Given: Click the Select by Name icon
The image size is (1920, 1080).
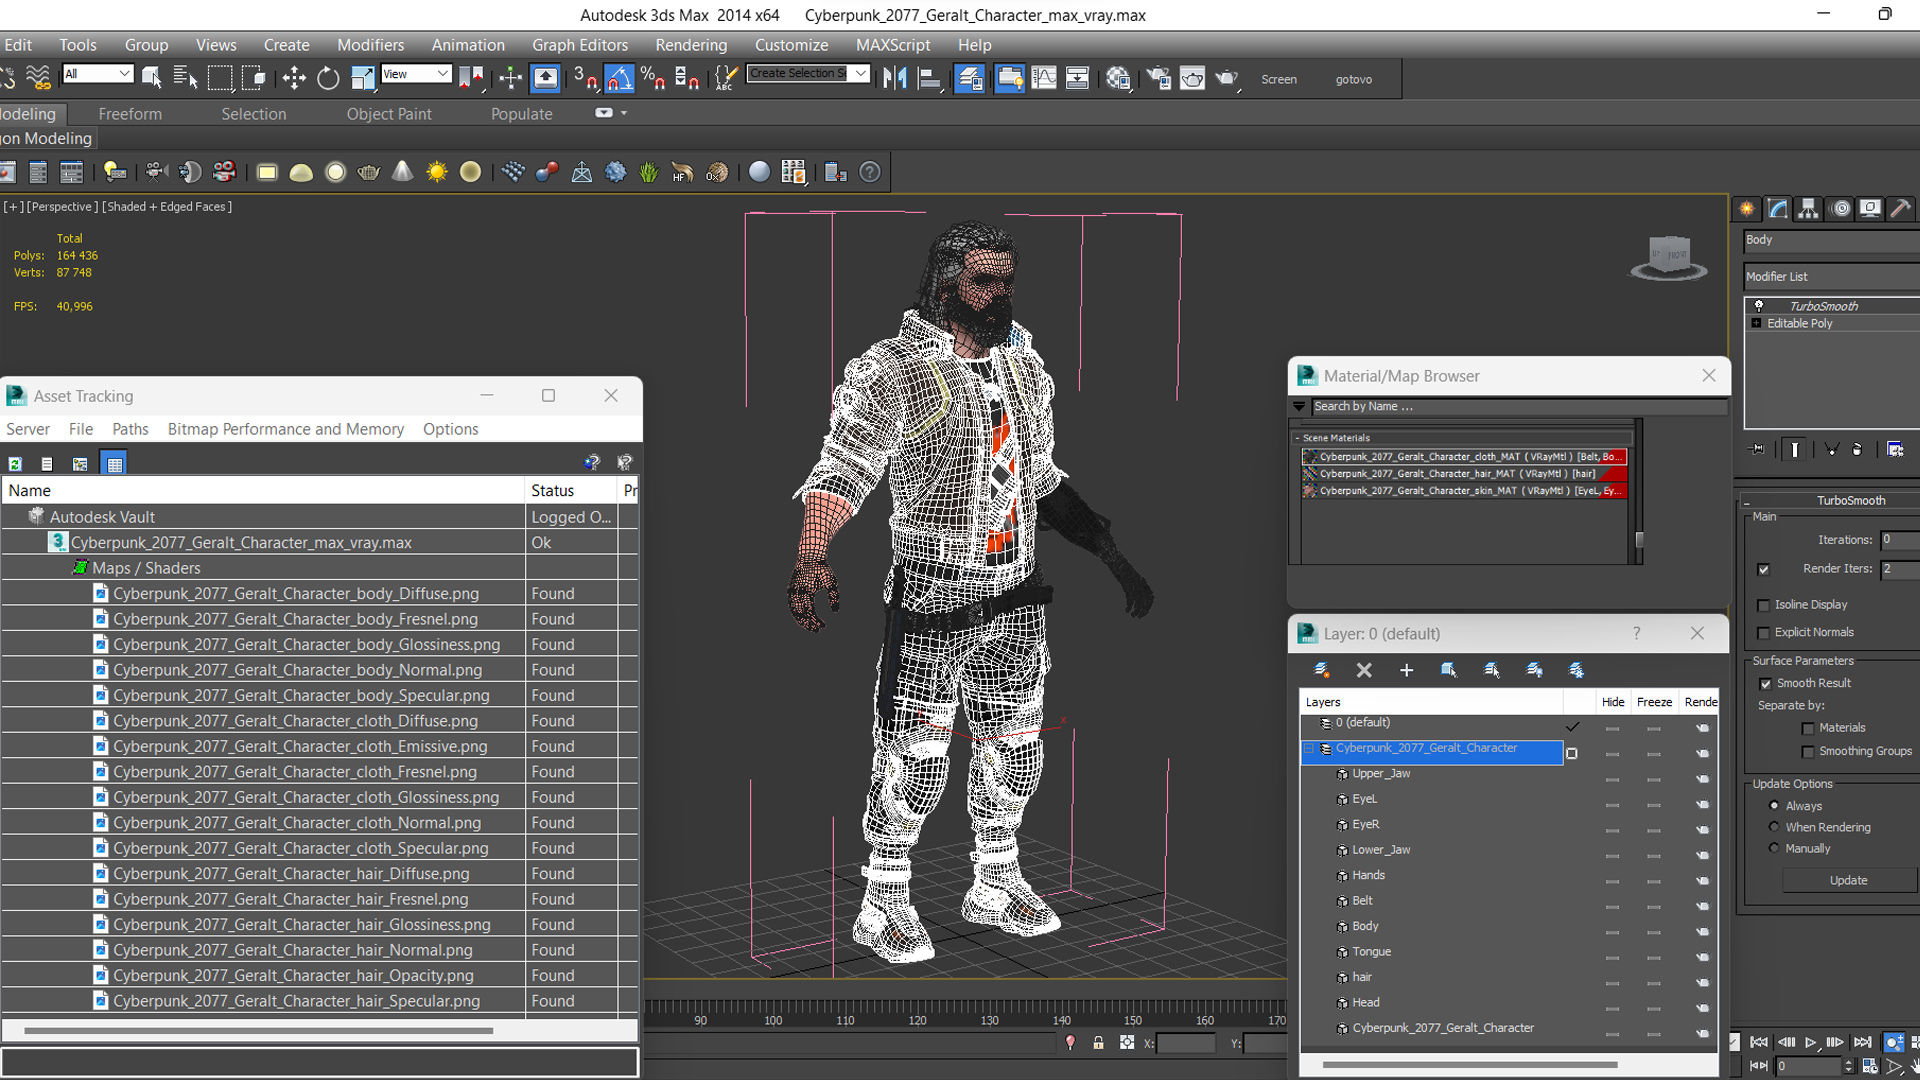Looking at the screenshot, I should click(x=186, y=78).
